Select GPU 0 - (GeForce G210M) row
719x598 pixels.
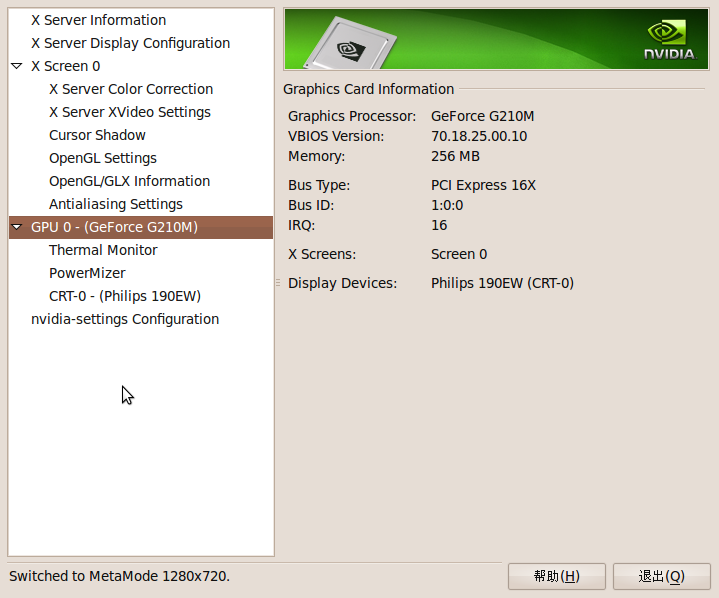141,227
